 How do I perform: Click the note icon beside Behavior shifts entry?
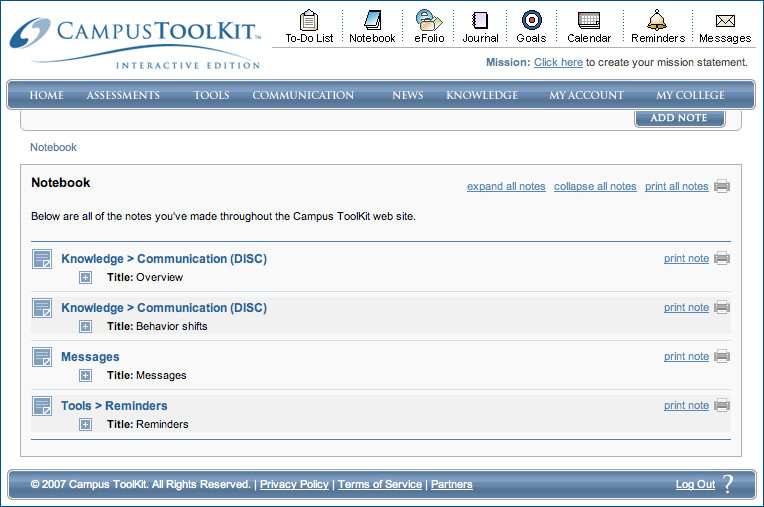click(42, 308)
